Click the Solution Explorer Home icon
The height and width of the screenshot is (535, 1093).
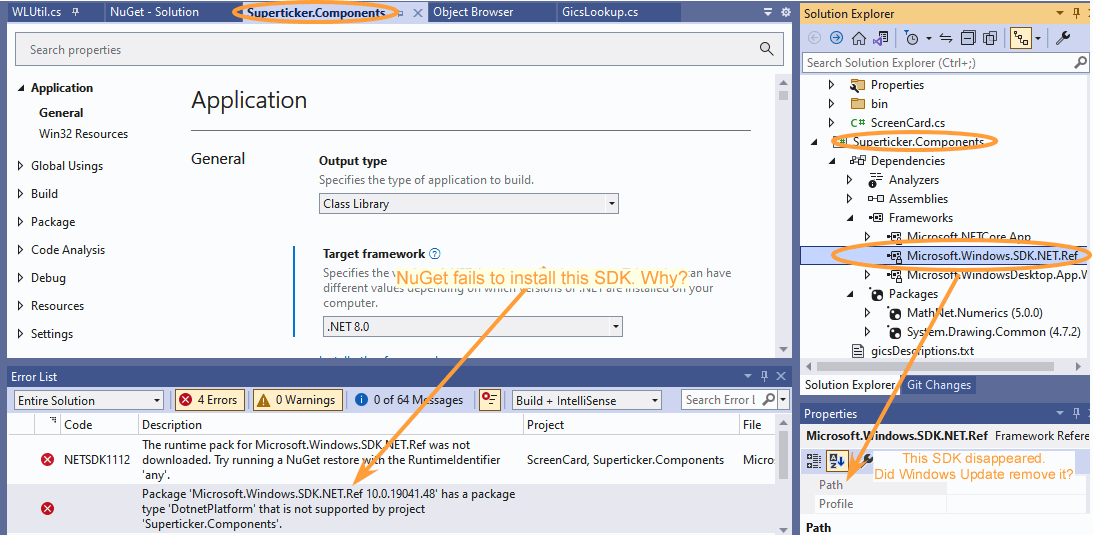tap(859, 38)
